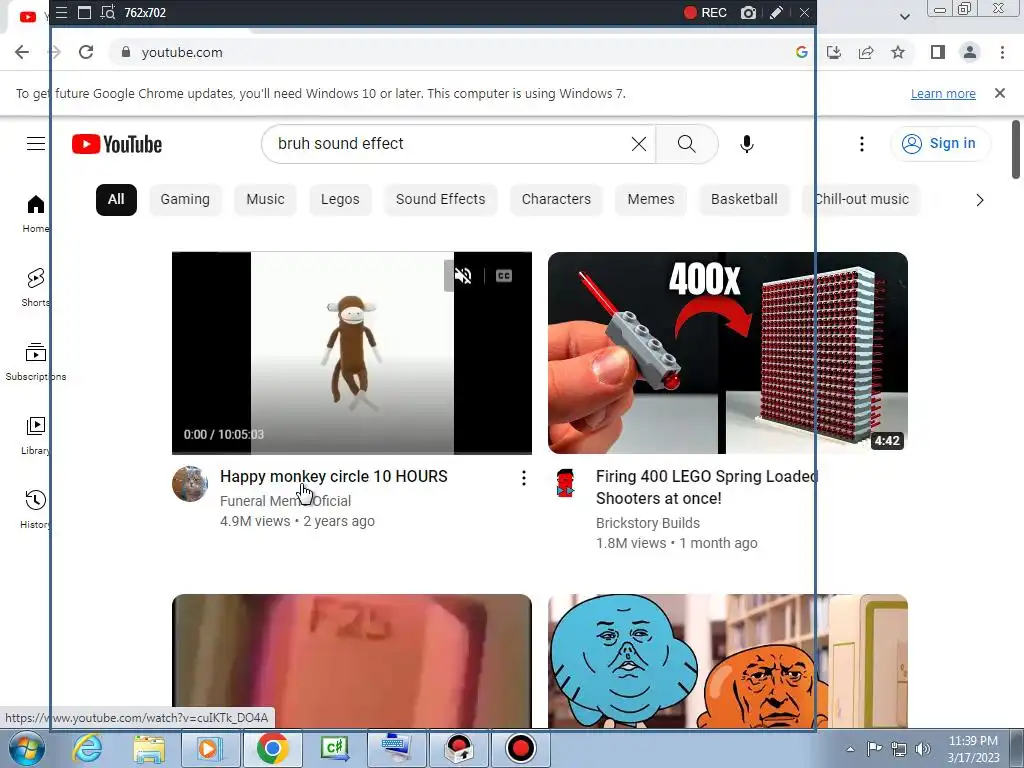Launch Internet Explorer from taskbar

click(87, 748)
